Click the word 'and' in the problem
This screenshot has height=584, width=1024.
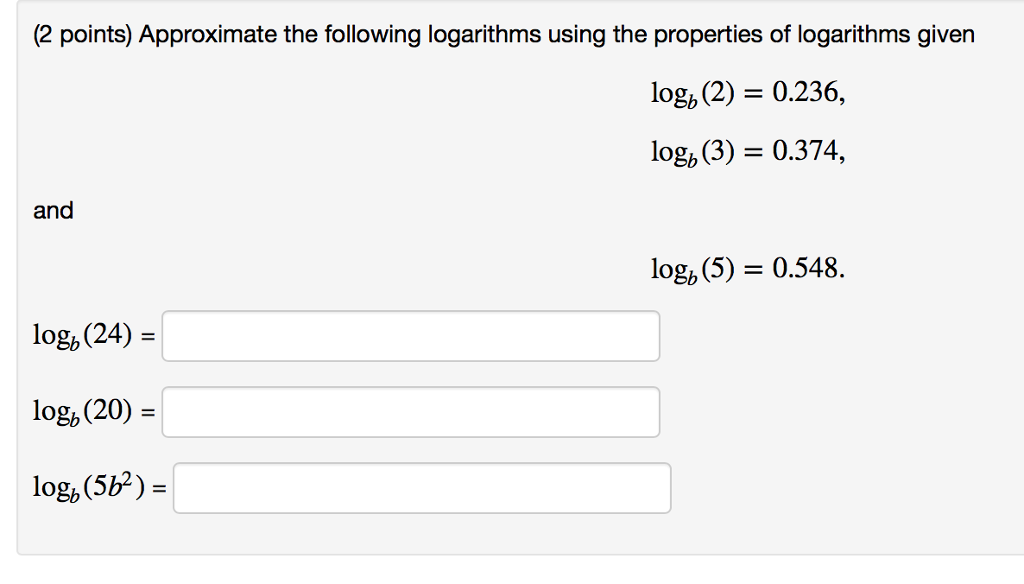point(52,210)
